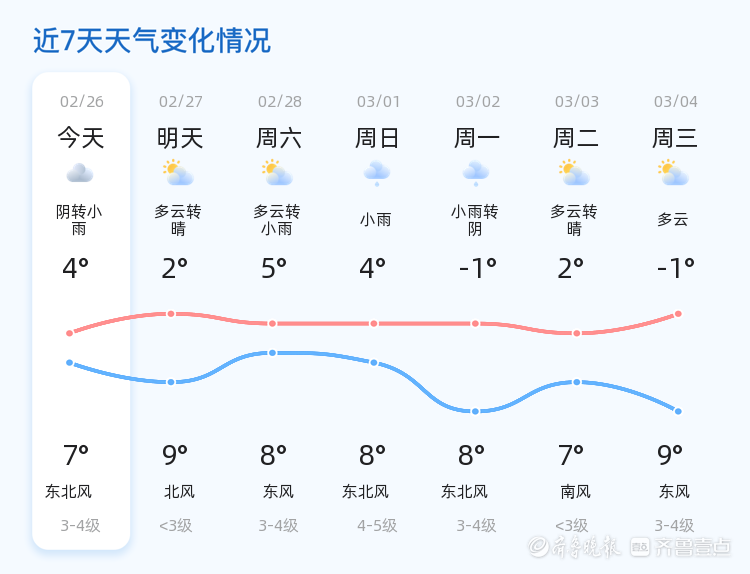The image size is (750, 574).
Task: Click Monday's low-temperature curve point
Action: click(475, 411)
